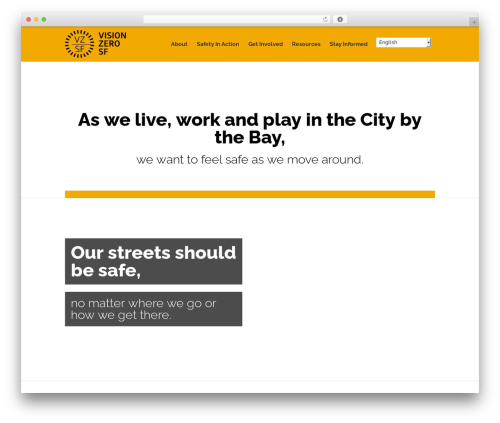Click the browser download icon button

point(340,20)
